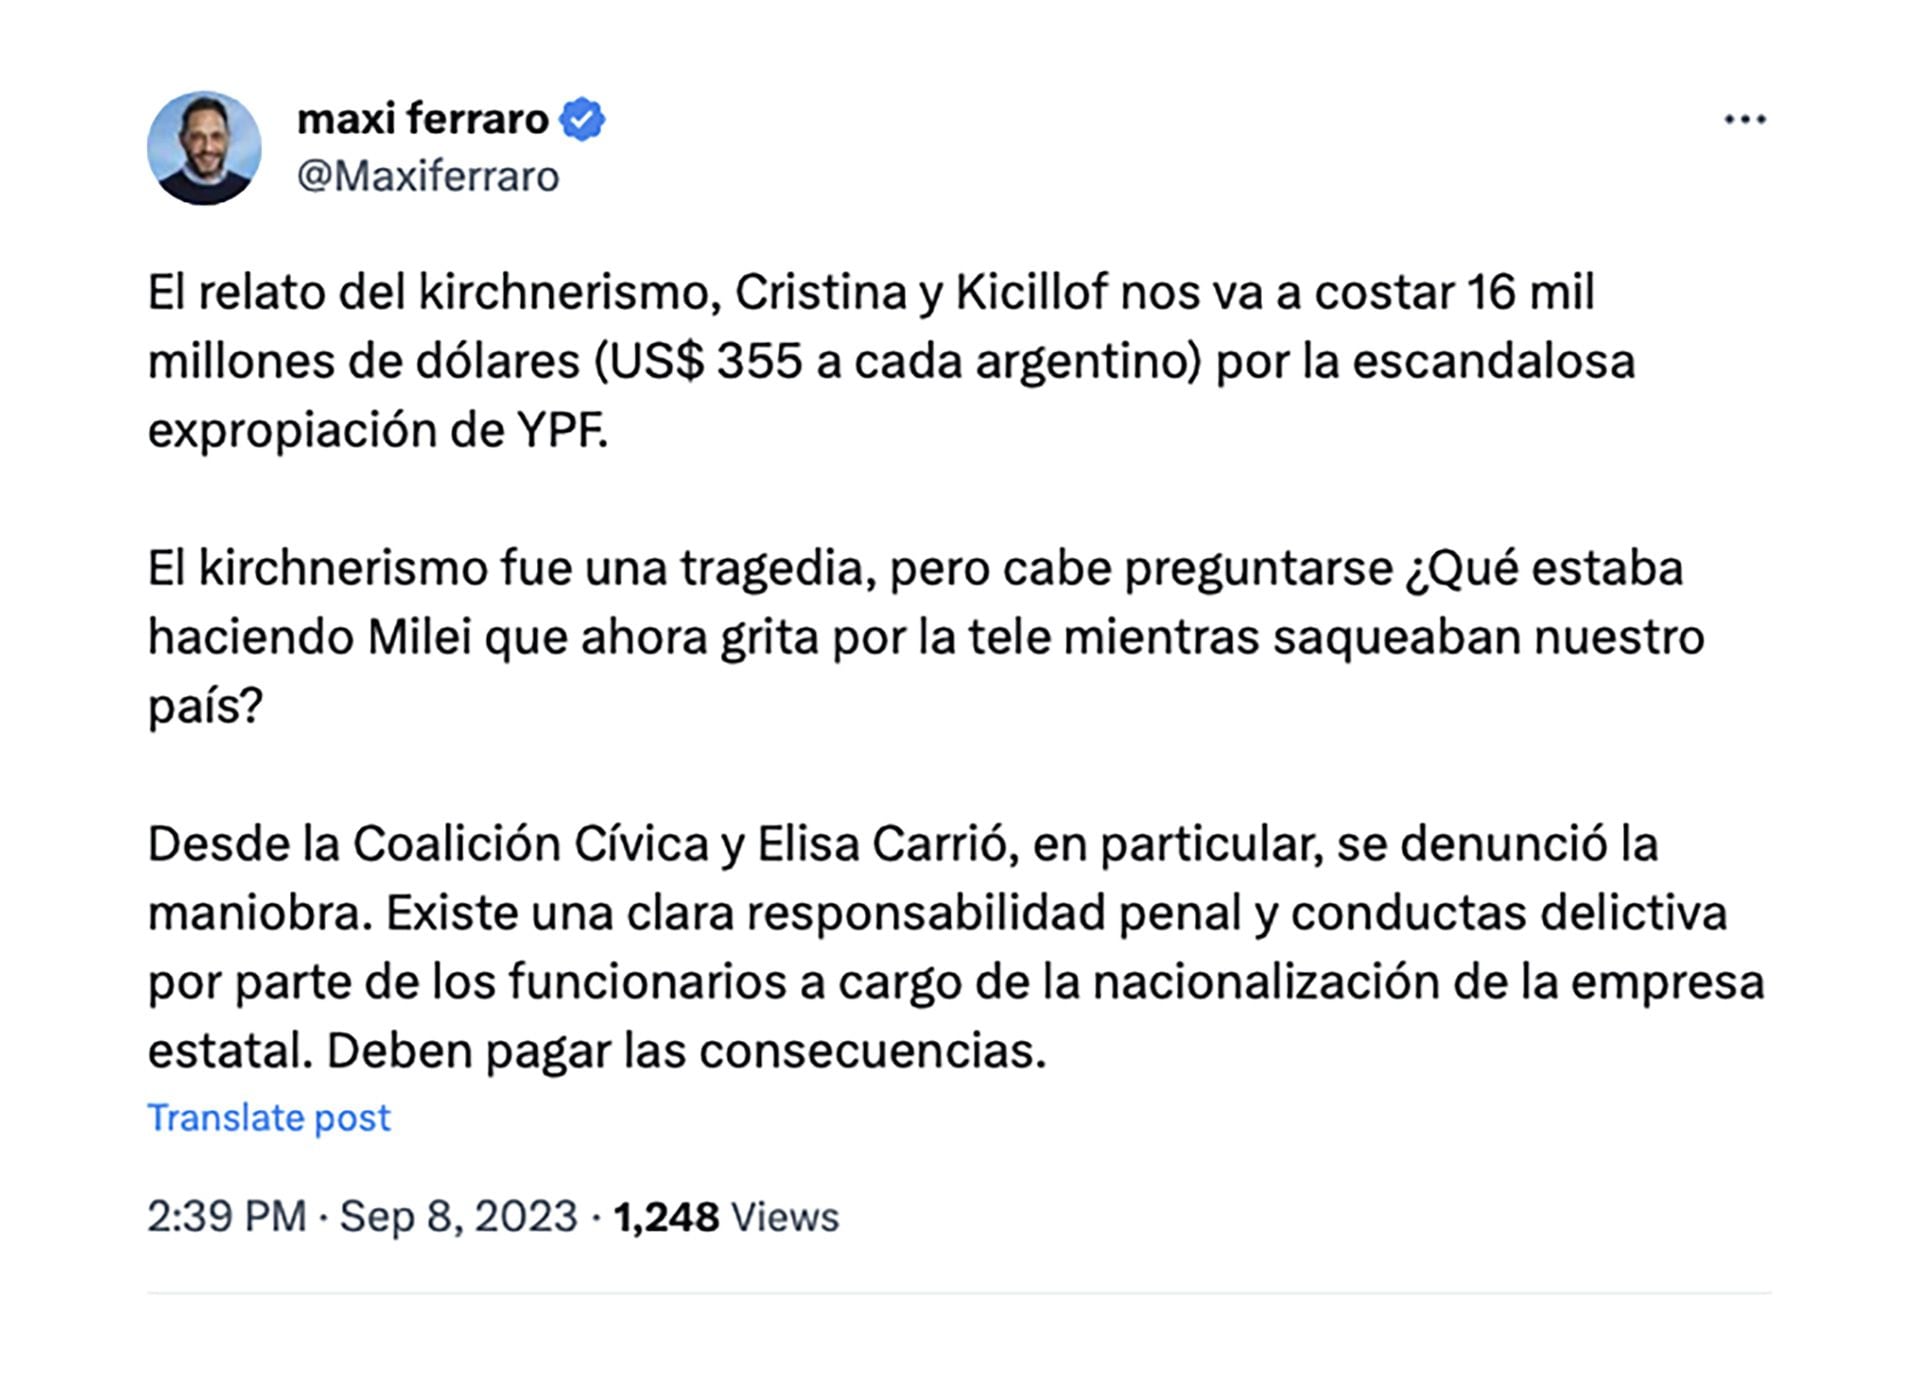The image size is (1920, 1381).
Task: Click the 2:39 PM timestamp
Action: pyautogui.click(x=227, y=1217)
